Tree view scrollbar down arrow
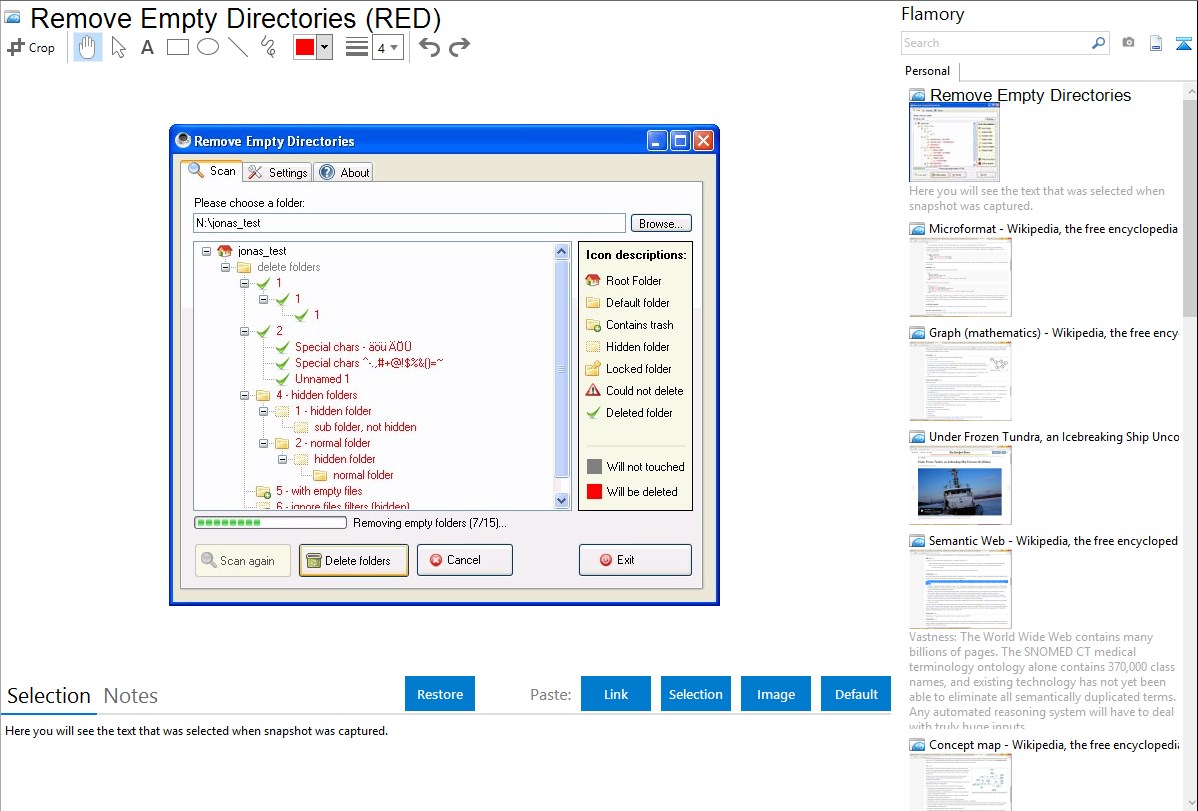This screenshot has height=811, width=1198. point(562,501)
